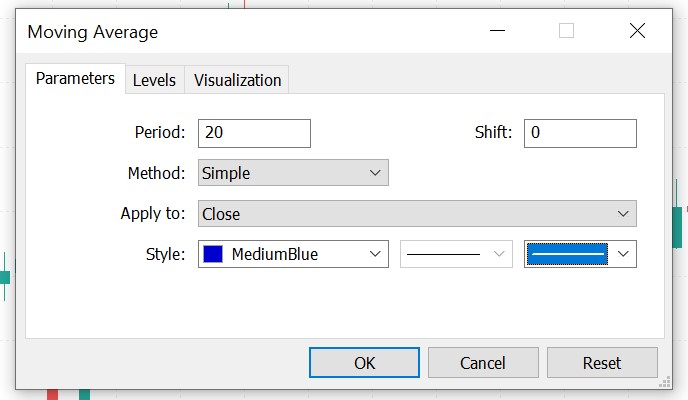The image size is (688, 400).
Task: Expand the Apply to dropdown
Action: pyautogui.click(x=417, y=213)
